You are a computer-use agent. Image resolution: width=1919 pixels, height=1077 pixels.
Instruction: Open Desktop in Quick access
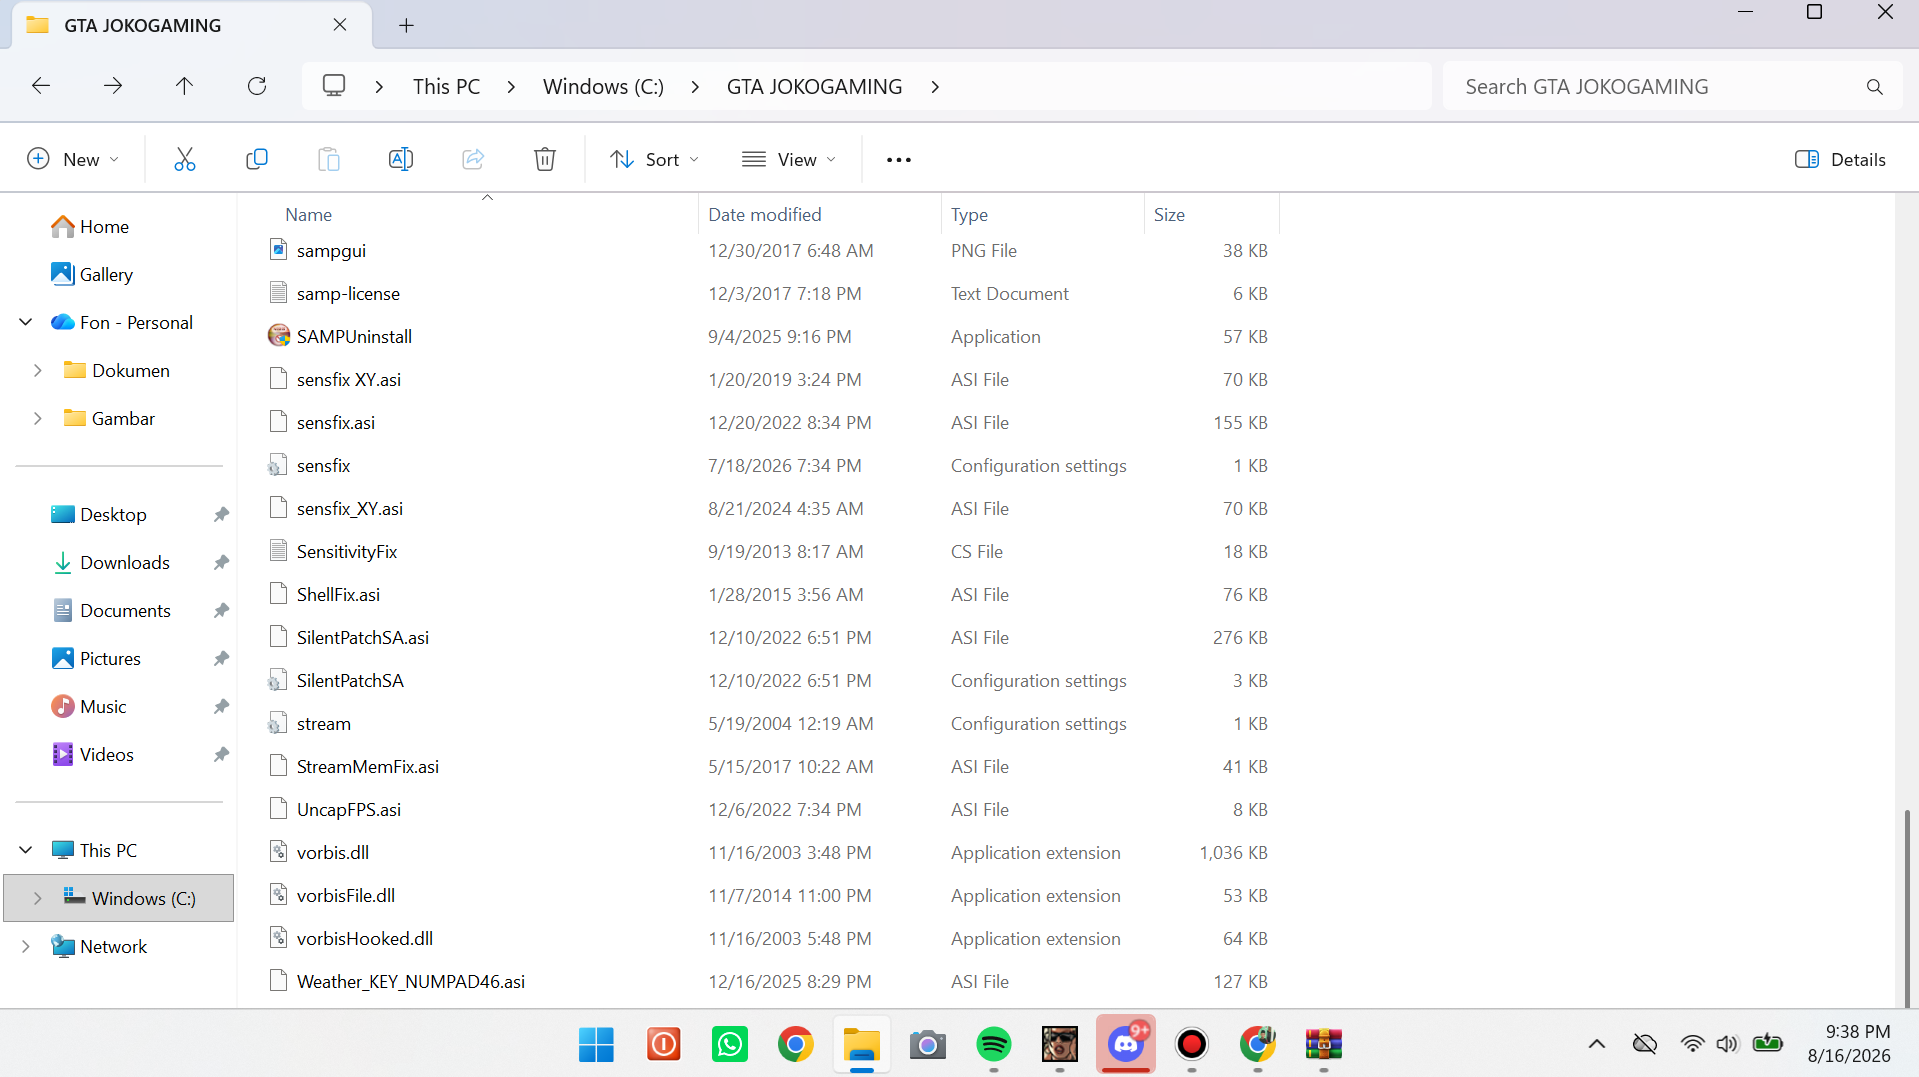113,515
